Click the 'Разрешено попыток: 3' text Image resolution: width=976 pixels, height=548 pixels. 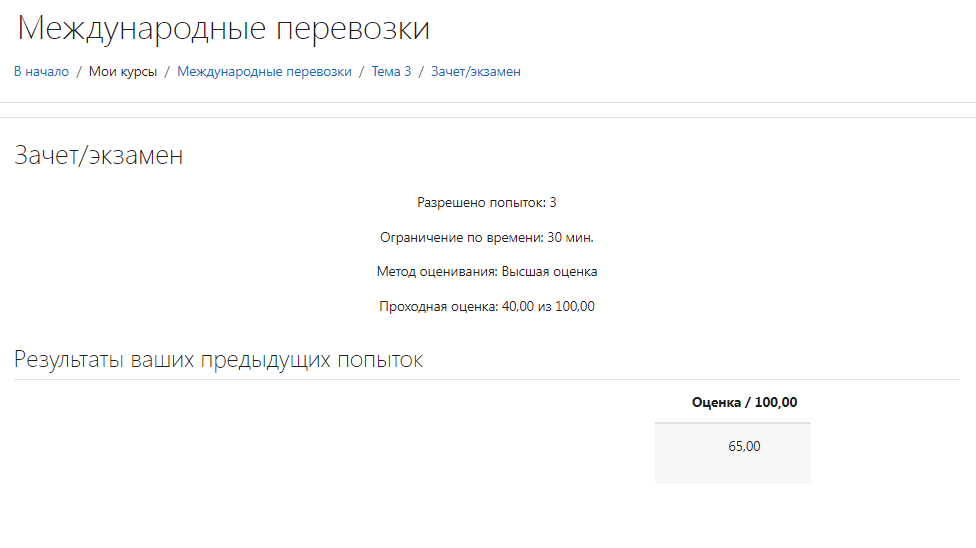[487, 202]
